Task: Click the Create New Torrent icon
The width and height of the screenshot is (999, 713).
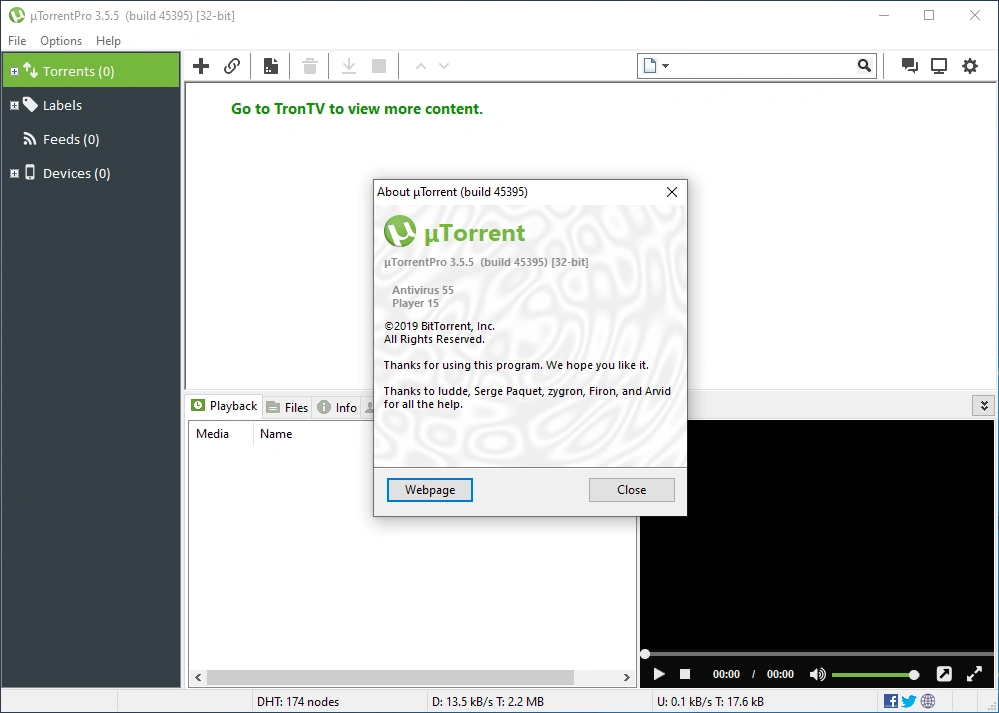Action: [x=271, y=66]
